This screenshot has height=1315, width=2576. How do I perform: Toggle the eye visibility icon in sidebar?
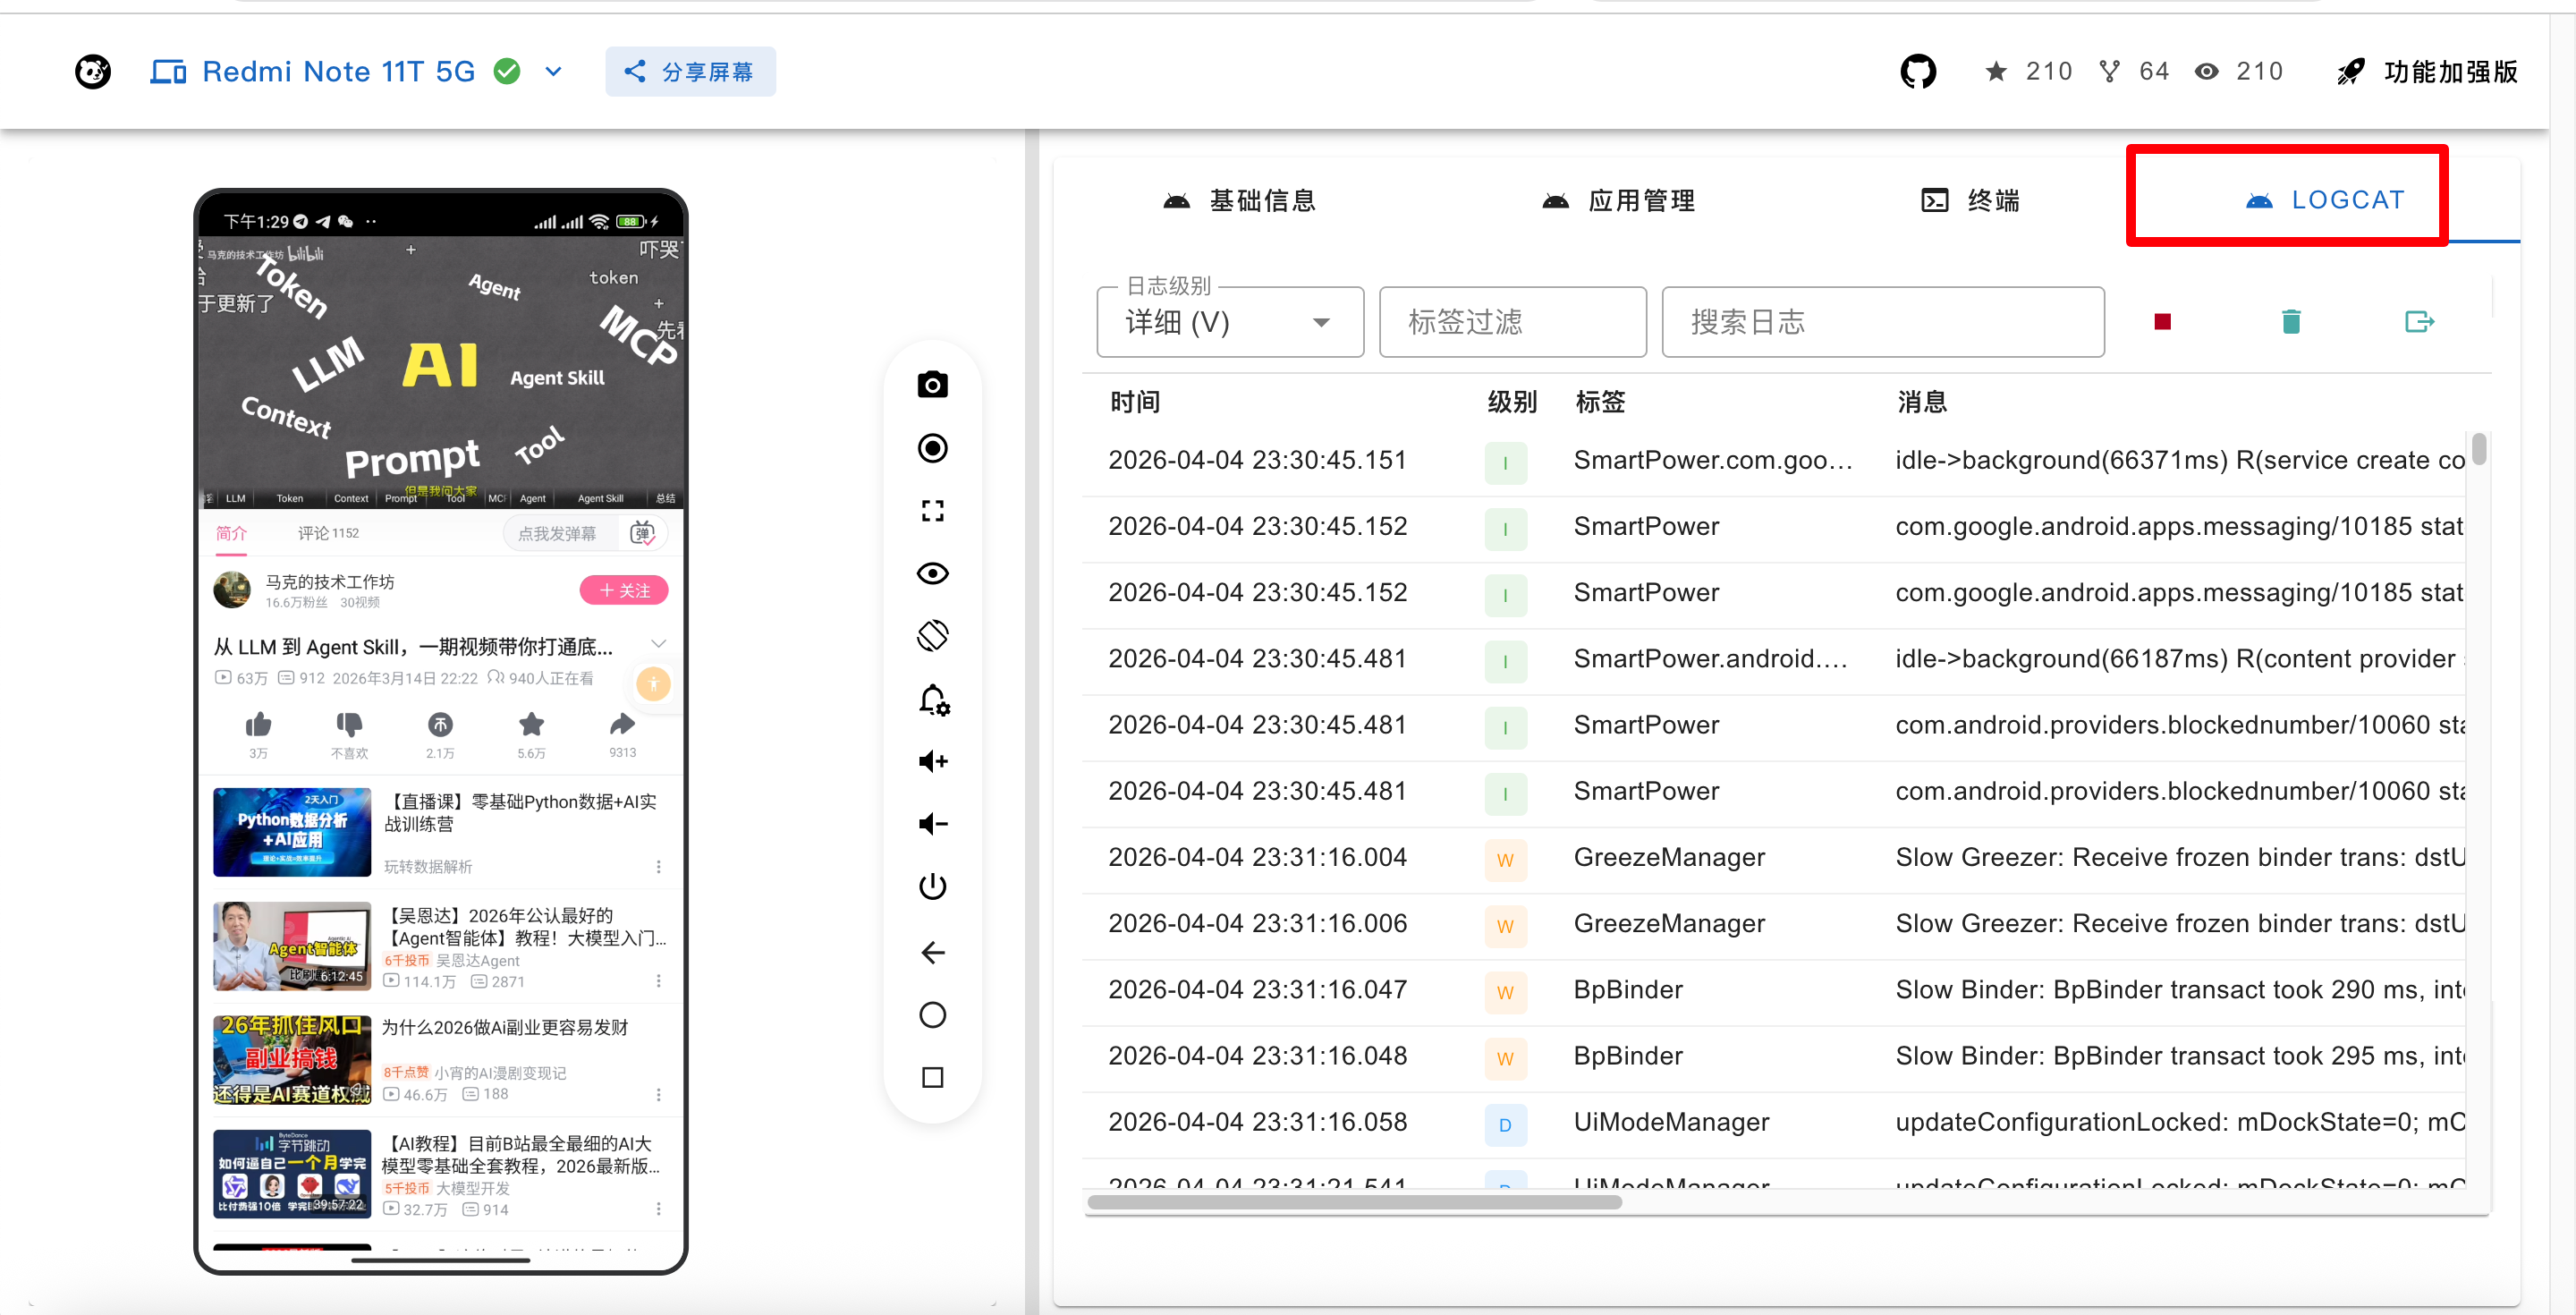point(932,573)
